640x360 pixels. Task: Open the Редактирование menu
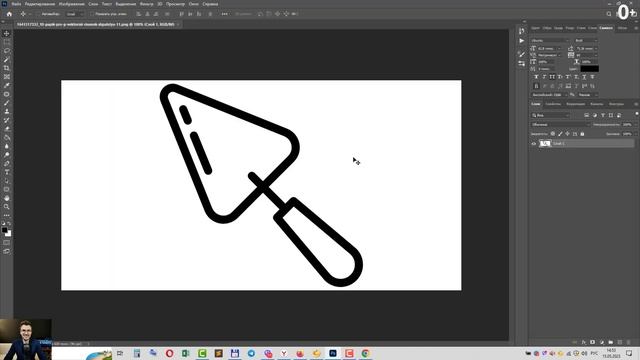(40, 4)
